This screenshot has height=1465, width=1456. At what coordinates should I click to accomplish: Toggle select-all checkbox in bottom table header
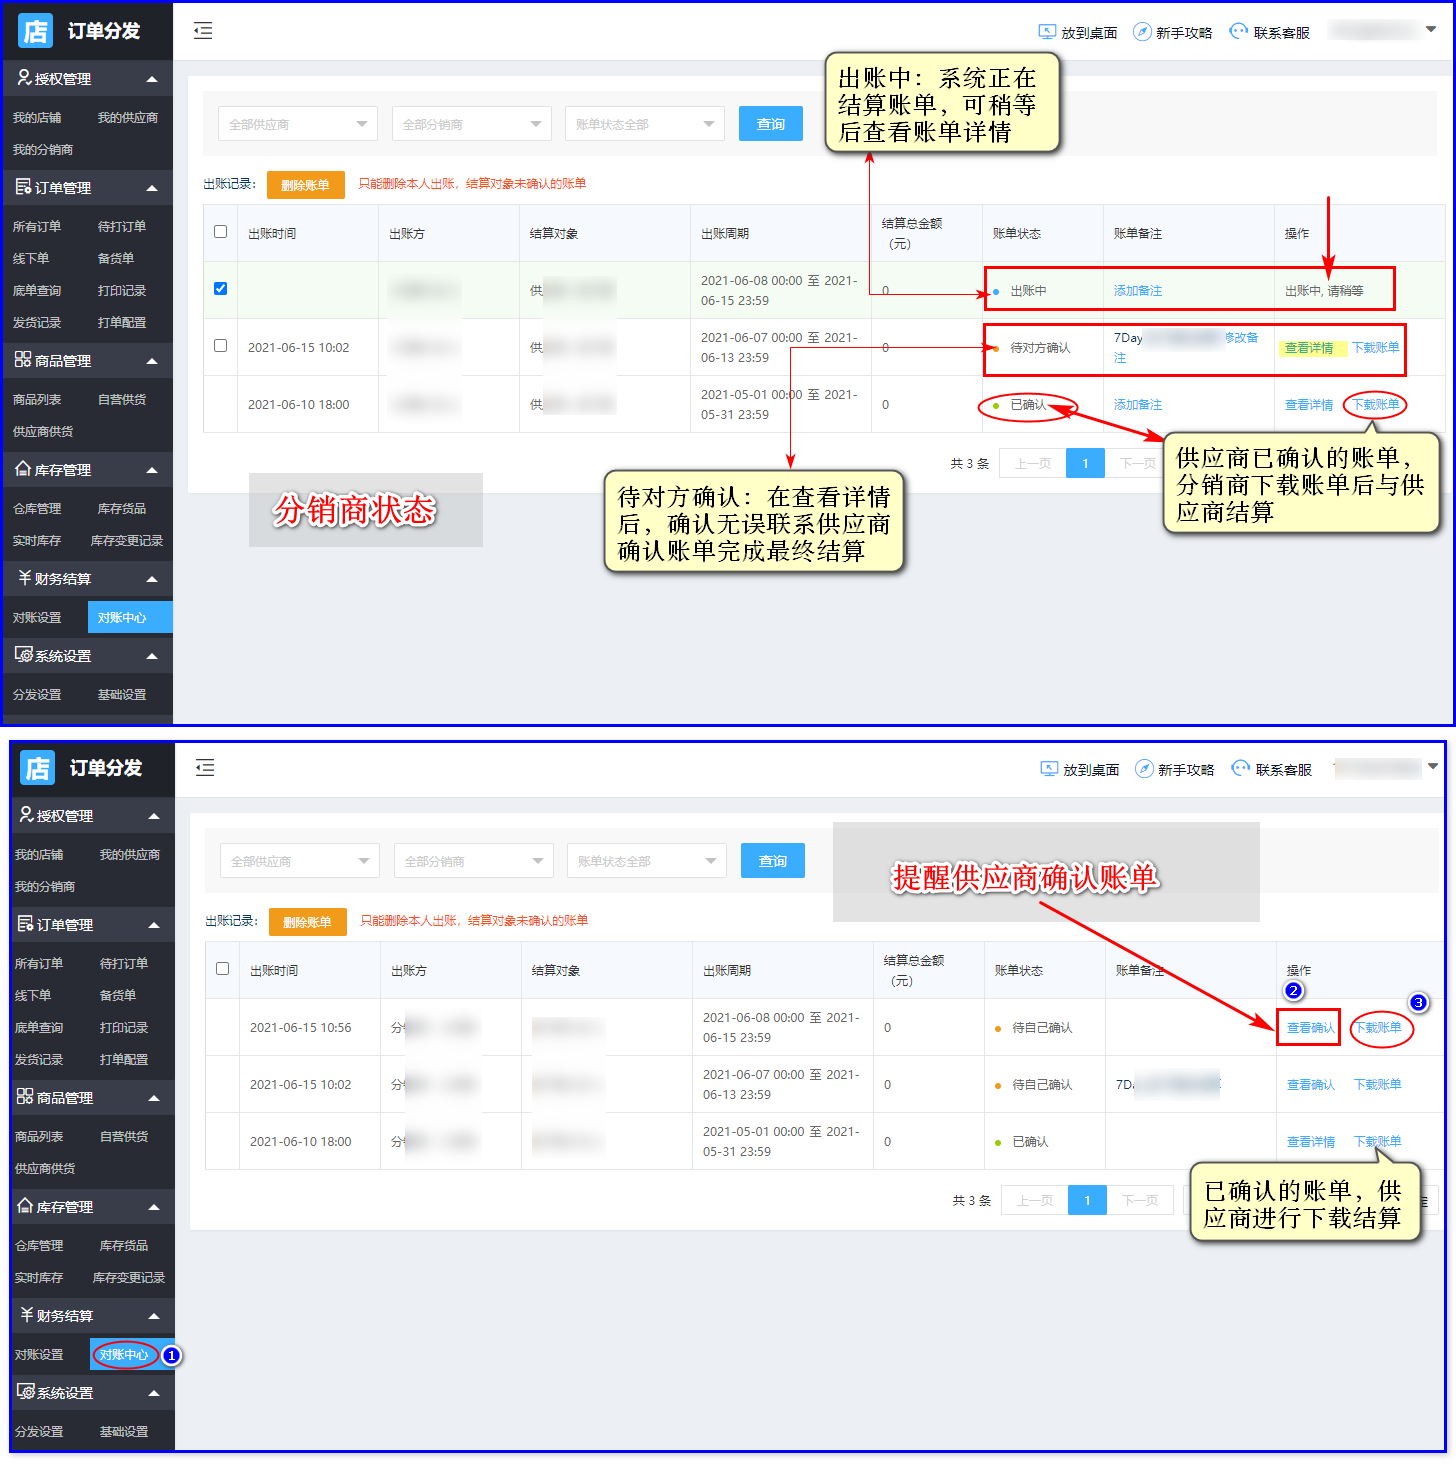pos(223,969)
